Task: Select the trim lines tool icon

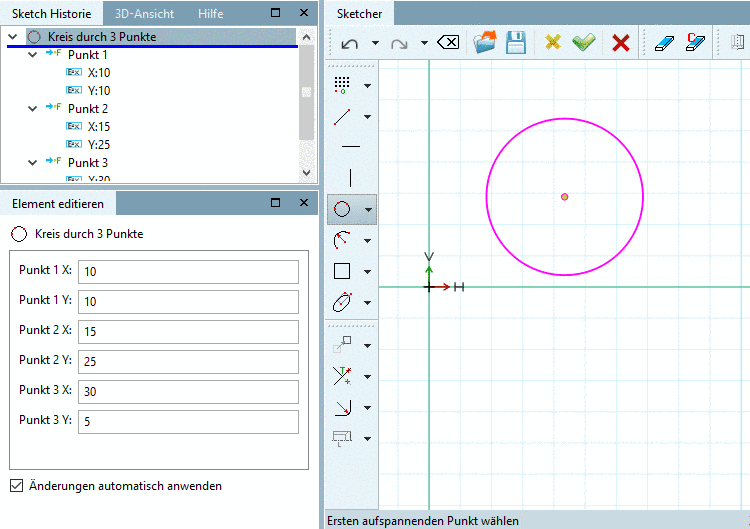Action: click(x=342, y=376)
